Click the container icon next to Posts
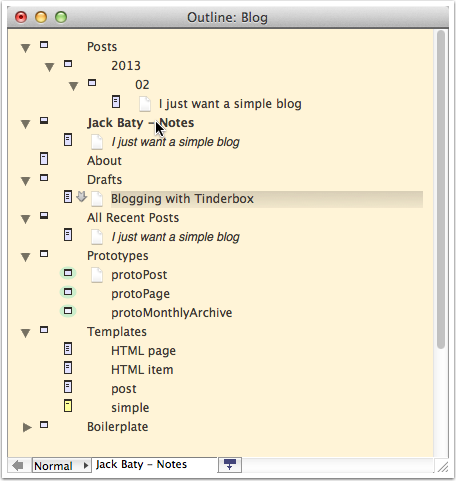Image resolution: width=456 pixels, height=481 pixels. point(44,44)
